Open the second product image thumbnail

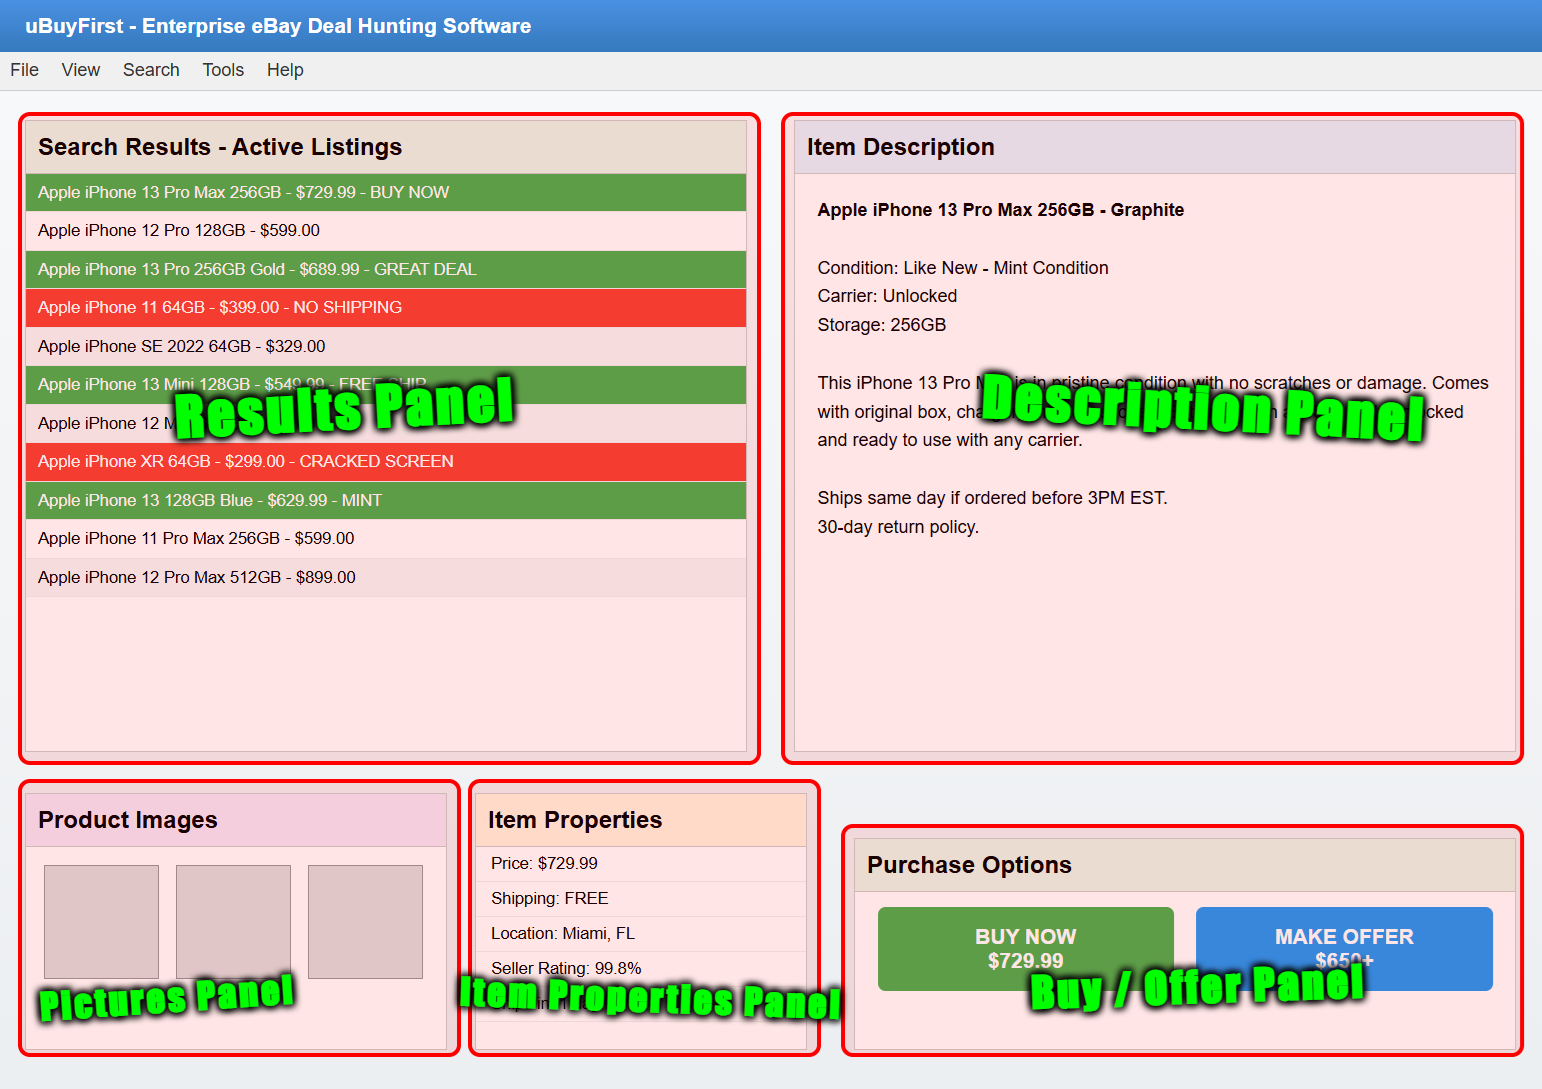(x=233, y=922)
